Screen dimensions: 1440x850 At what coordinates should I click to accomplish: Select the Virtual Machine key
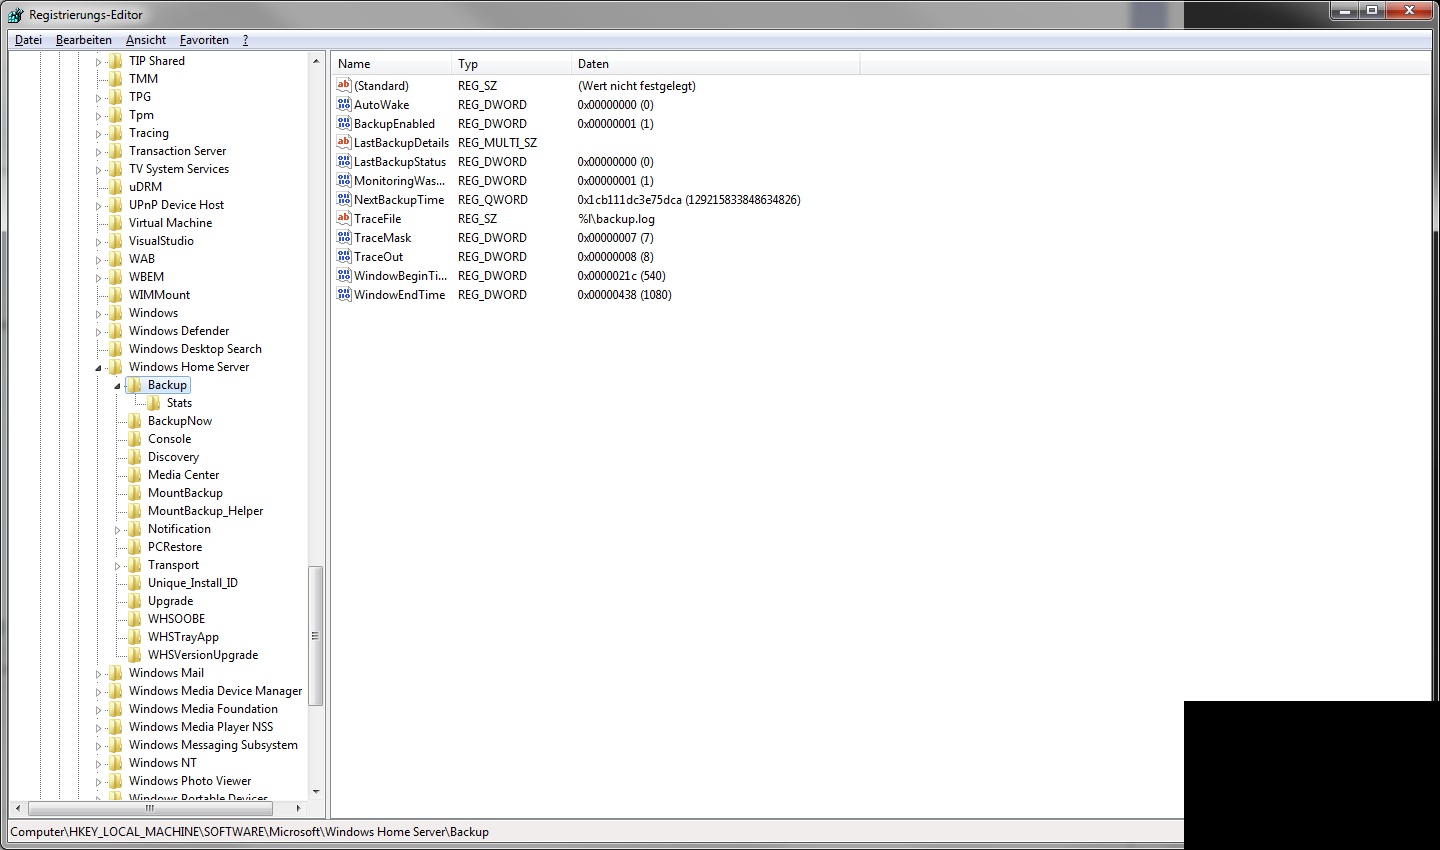(170, 223)
